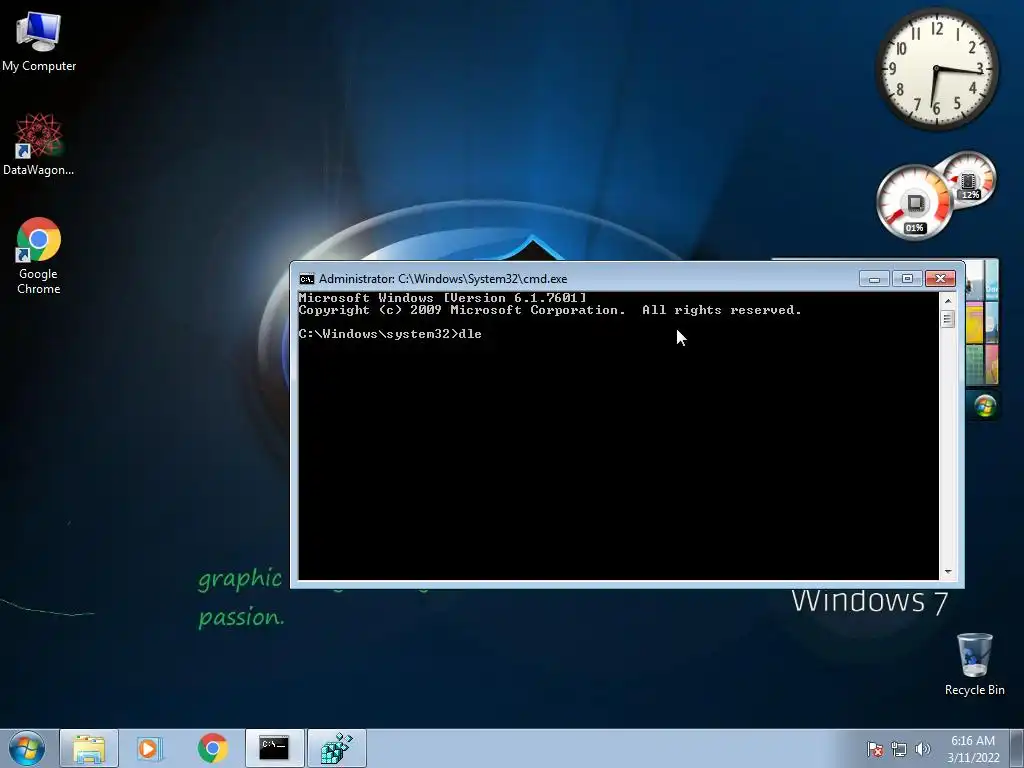Image resolution: width=1024 pixels, height=768 pixels.
Task: Click the analog clock gadget
Action: 936,69
